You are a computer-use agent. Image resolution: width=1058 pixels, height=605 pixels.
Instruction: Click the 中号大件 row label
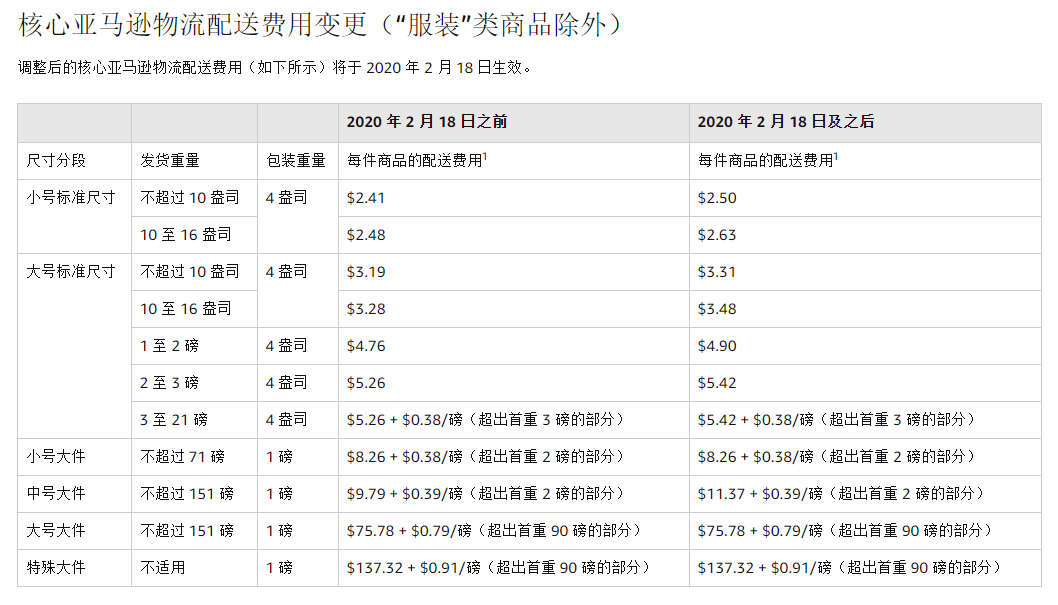(x=56, y=494)
